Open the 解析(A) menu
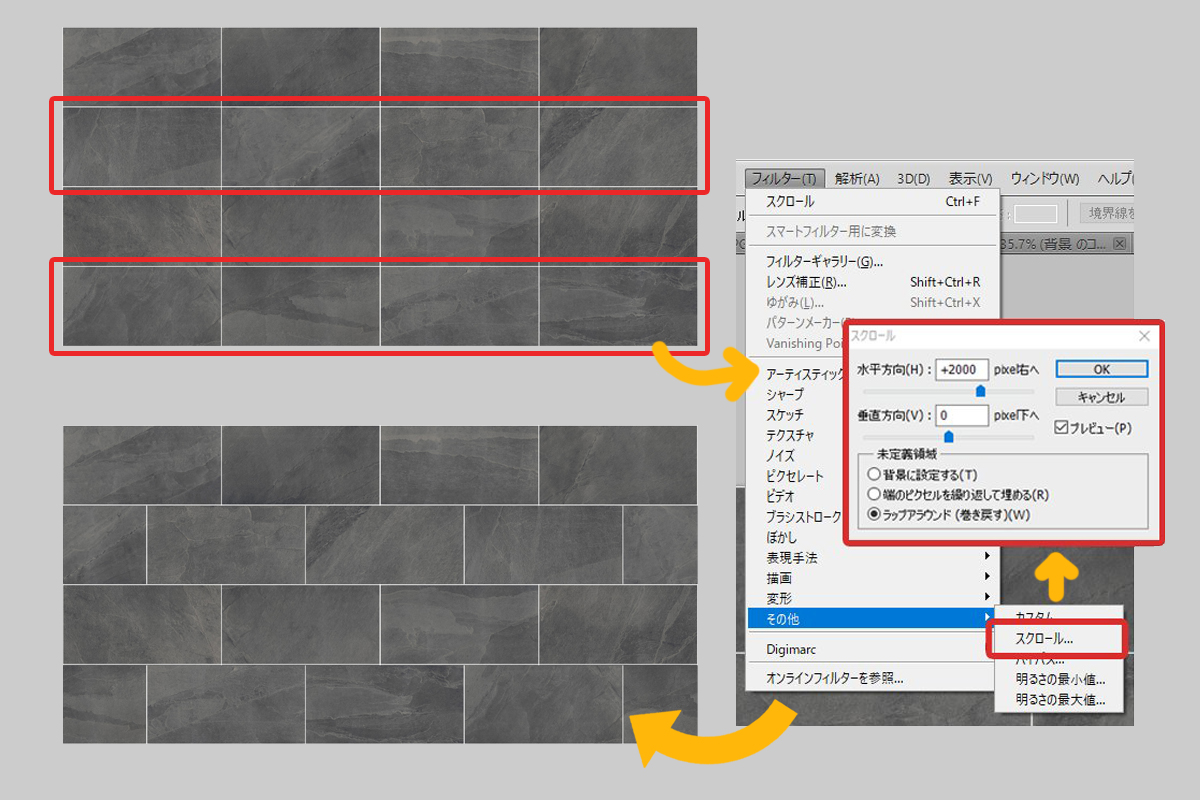Screen dimensions: 1200x800 [x=857, y=179]
